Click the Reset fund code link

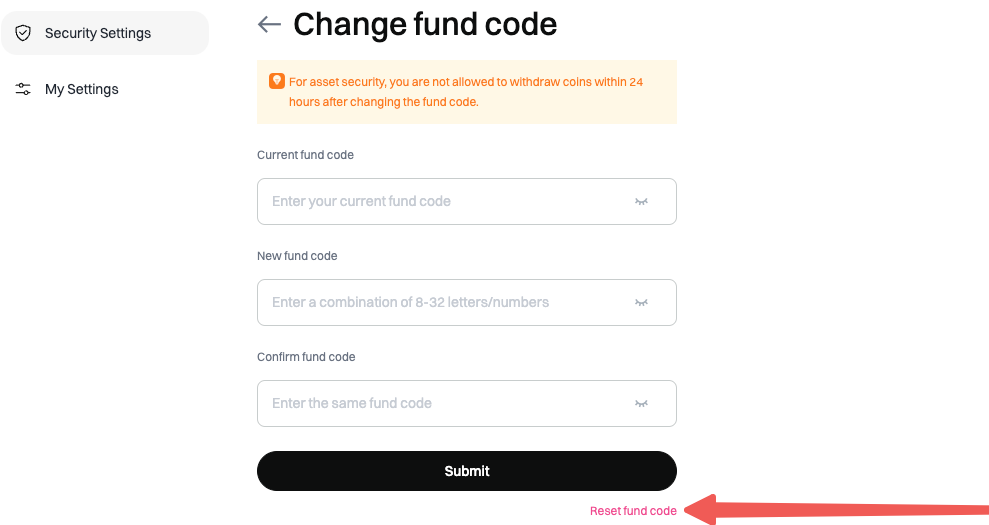633,511
